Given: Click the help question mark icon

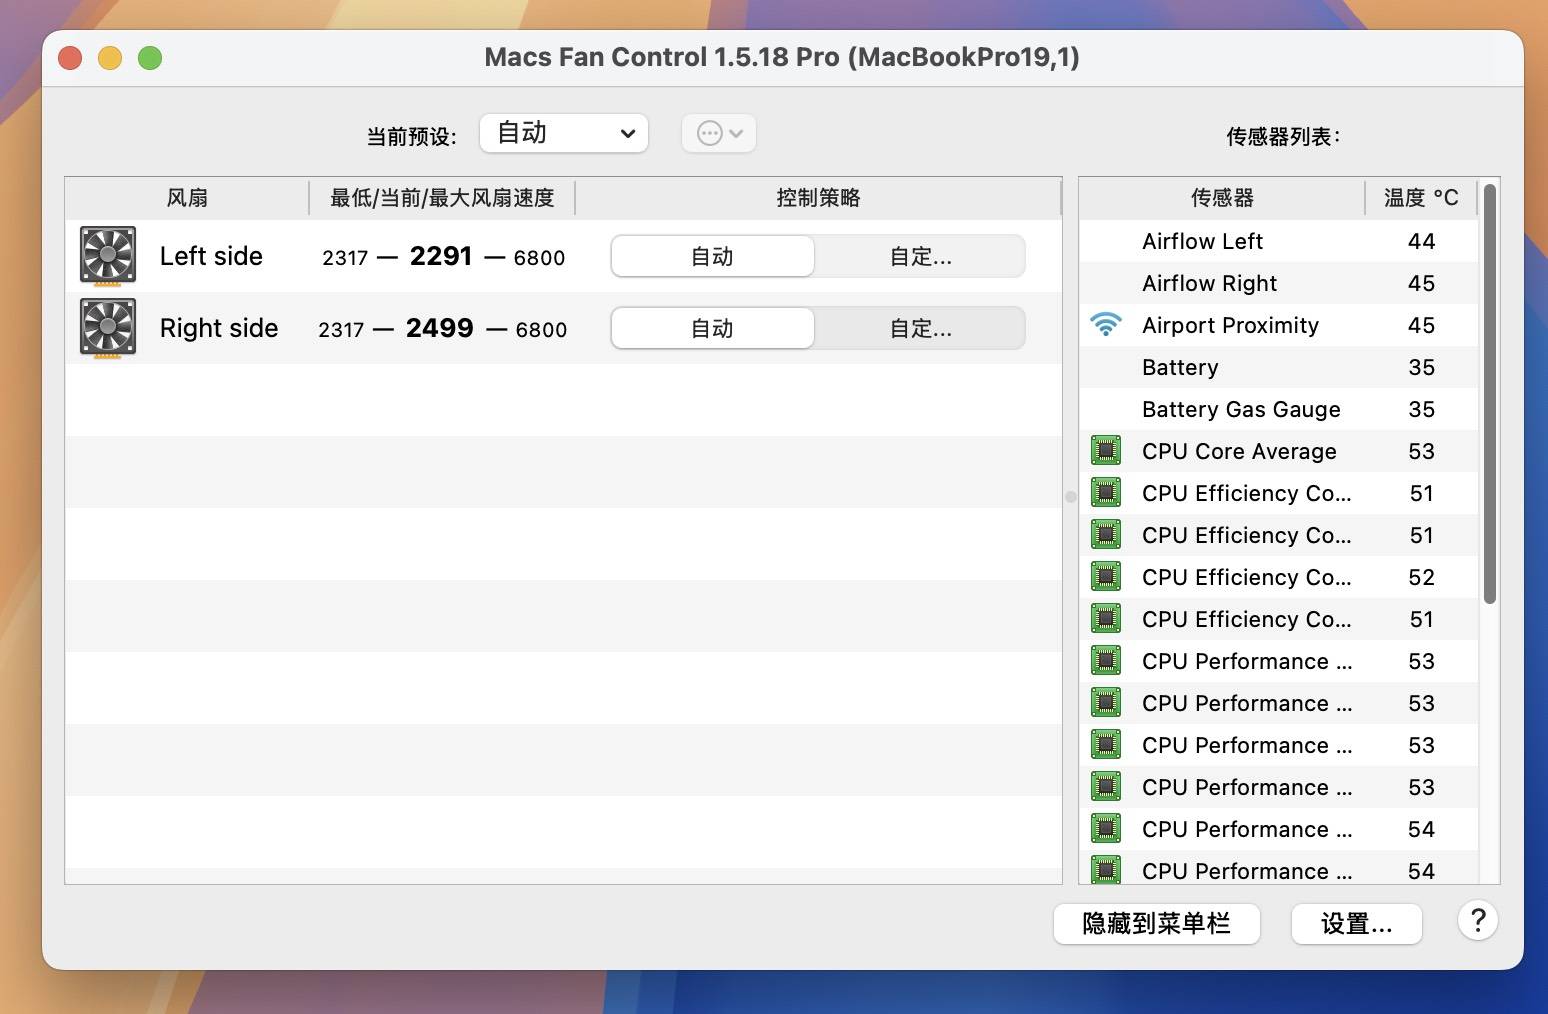Looking at the screenshot, I should [x=1478, y=921].
